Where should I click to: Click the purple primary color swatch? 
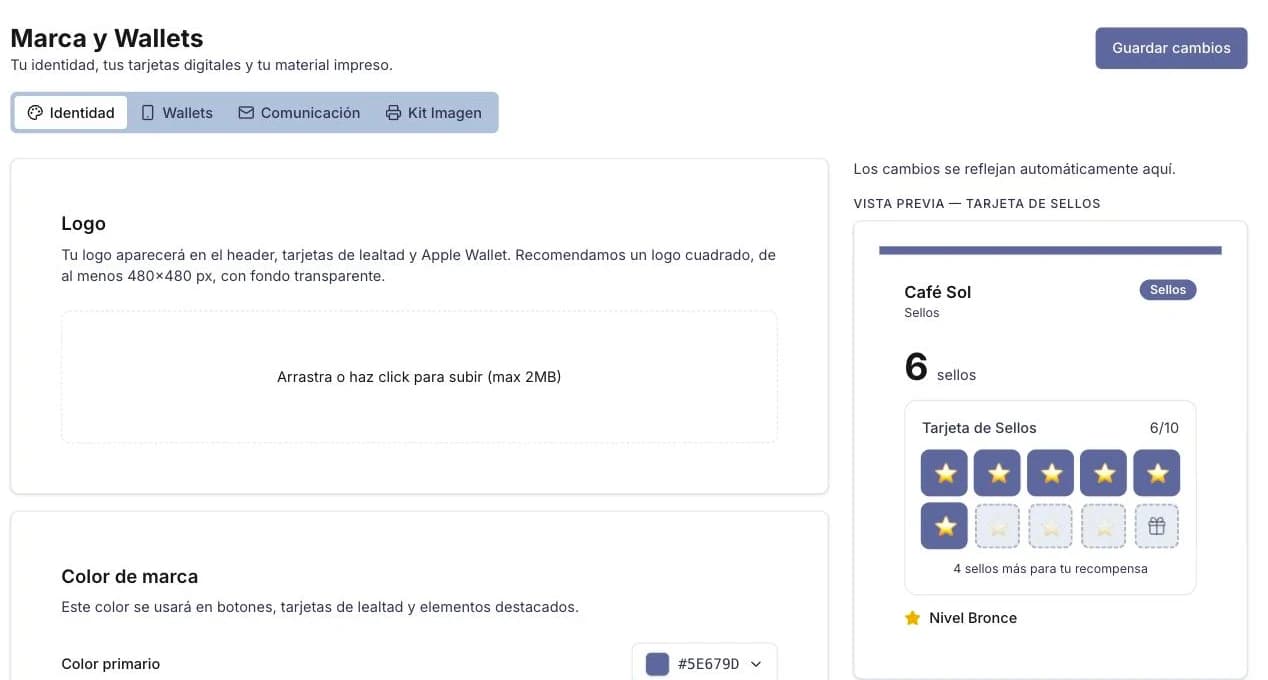click(x=657, y=664)
